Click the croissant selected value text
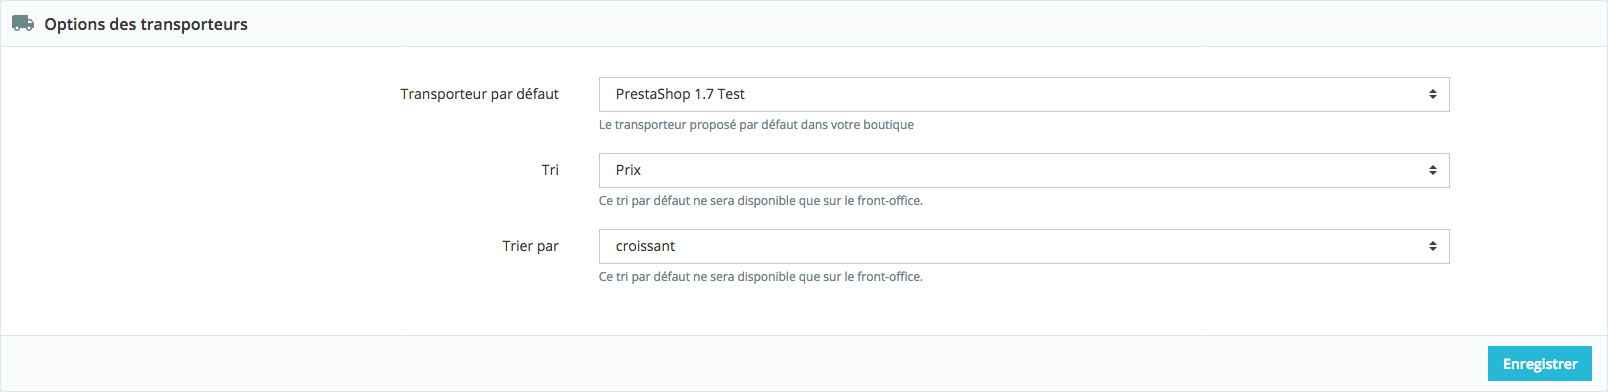Viewport: 1608px width, 392px height. point(645,246)
